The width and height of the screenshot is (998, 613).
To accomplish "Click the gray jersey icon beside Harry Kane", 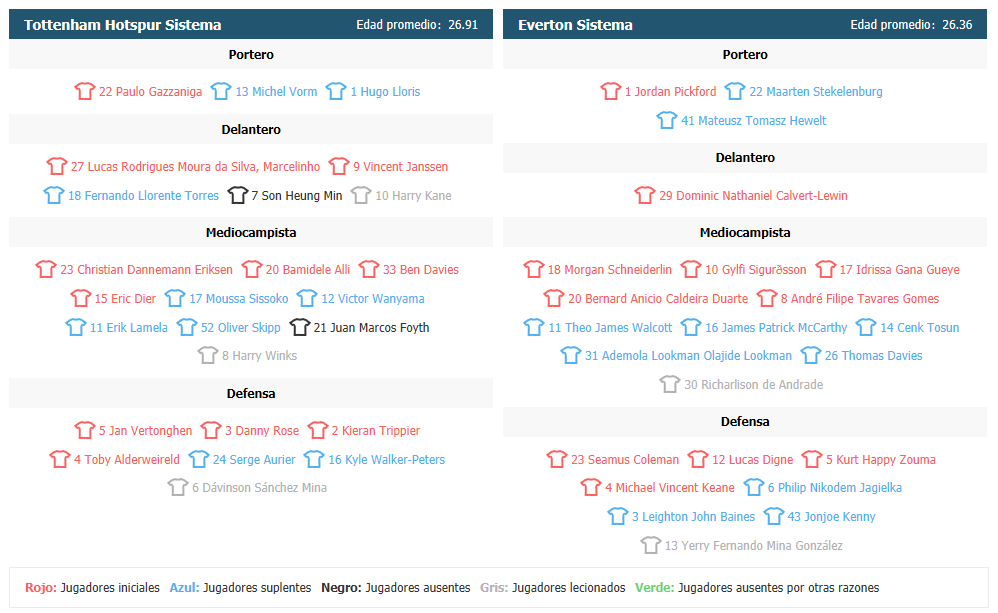I will (x=361, y=195).
